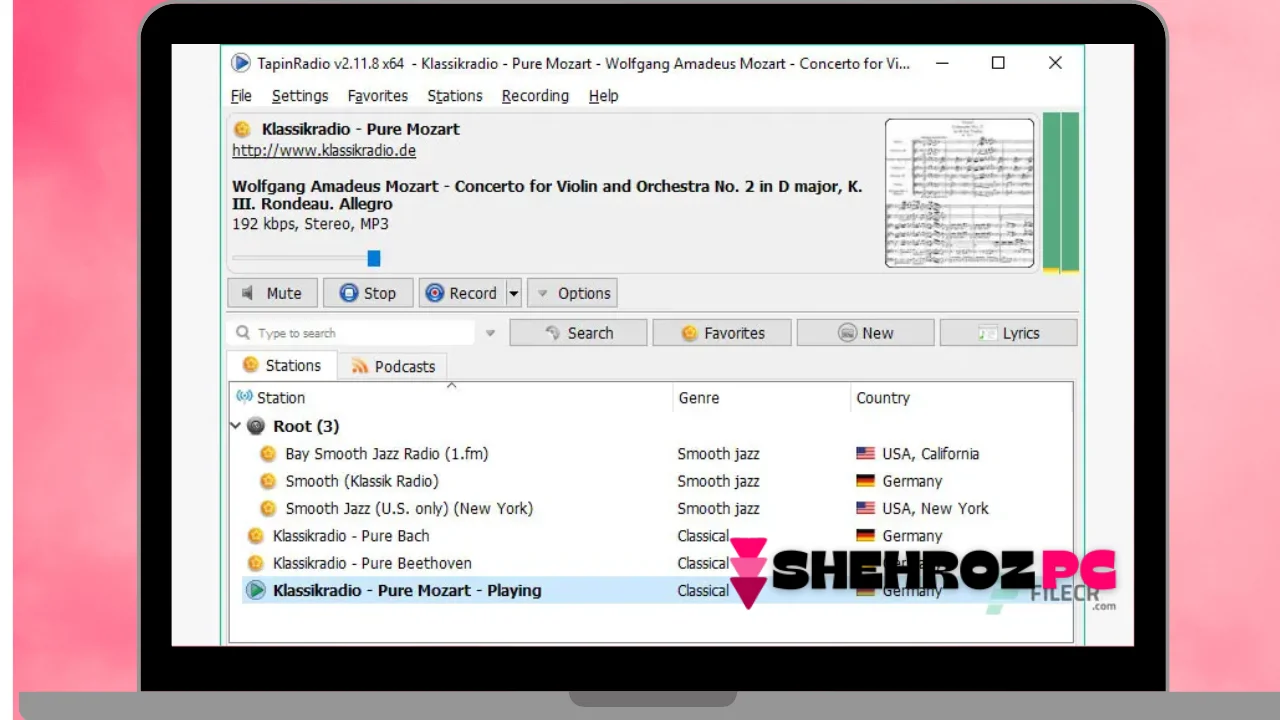Sort by the Station column header
This screenshot has width=1280, height=720.
451,397
